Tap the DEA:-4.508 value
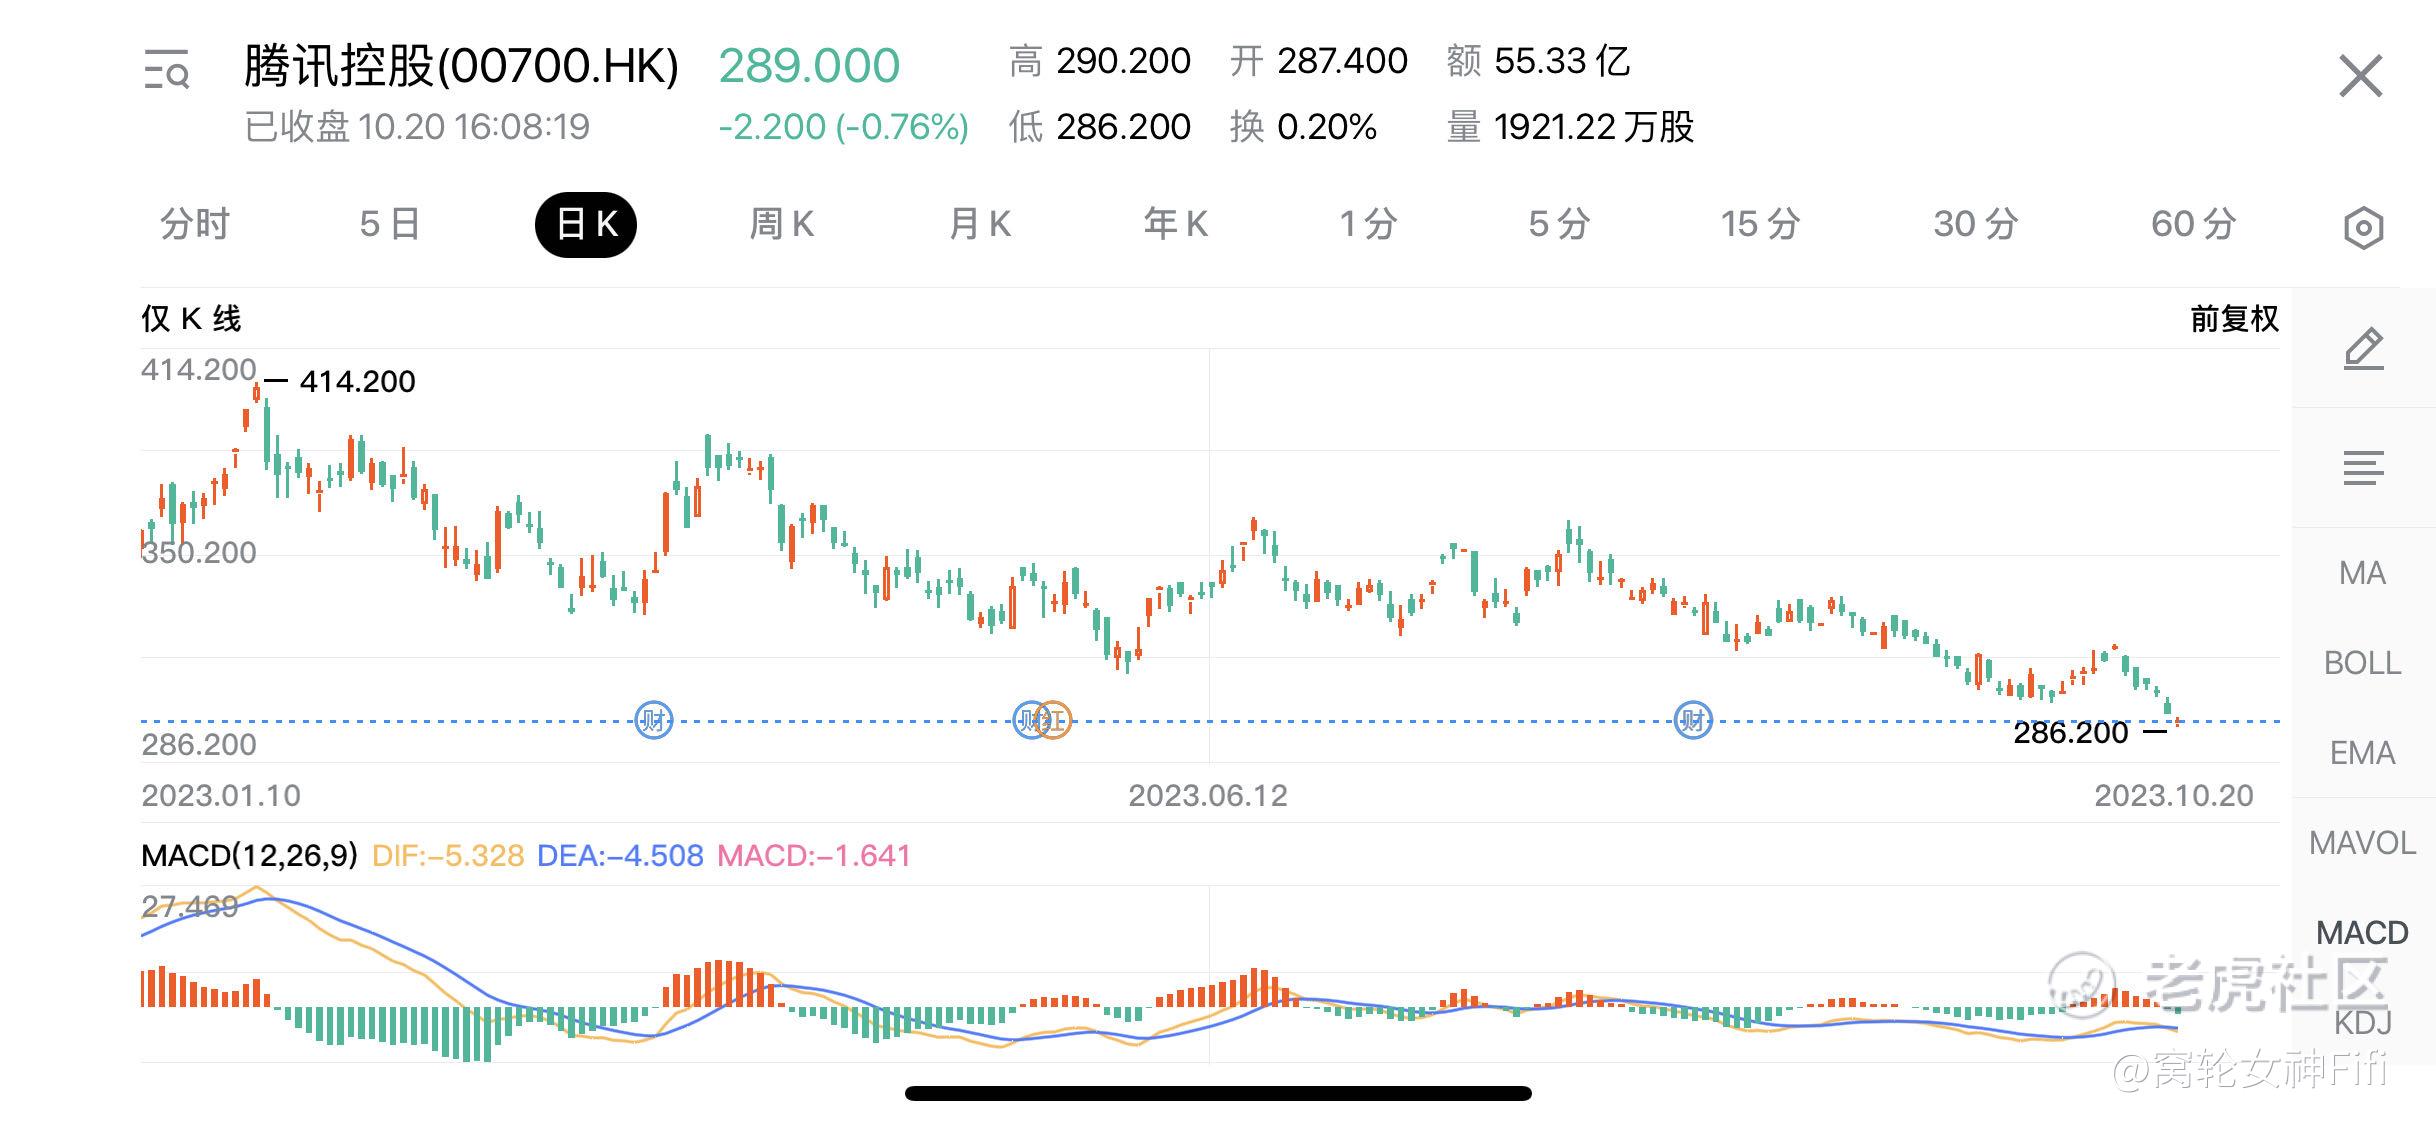Screen dimensions: 2436x1125 pyautogui.click(x=620, y=856)
